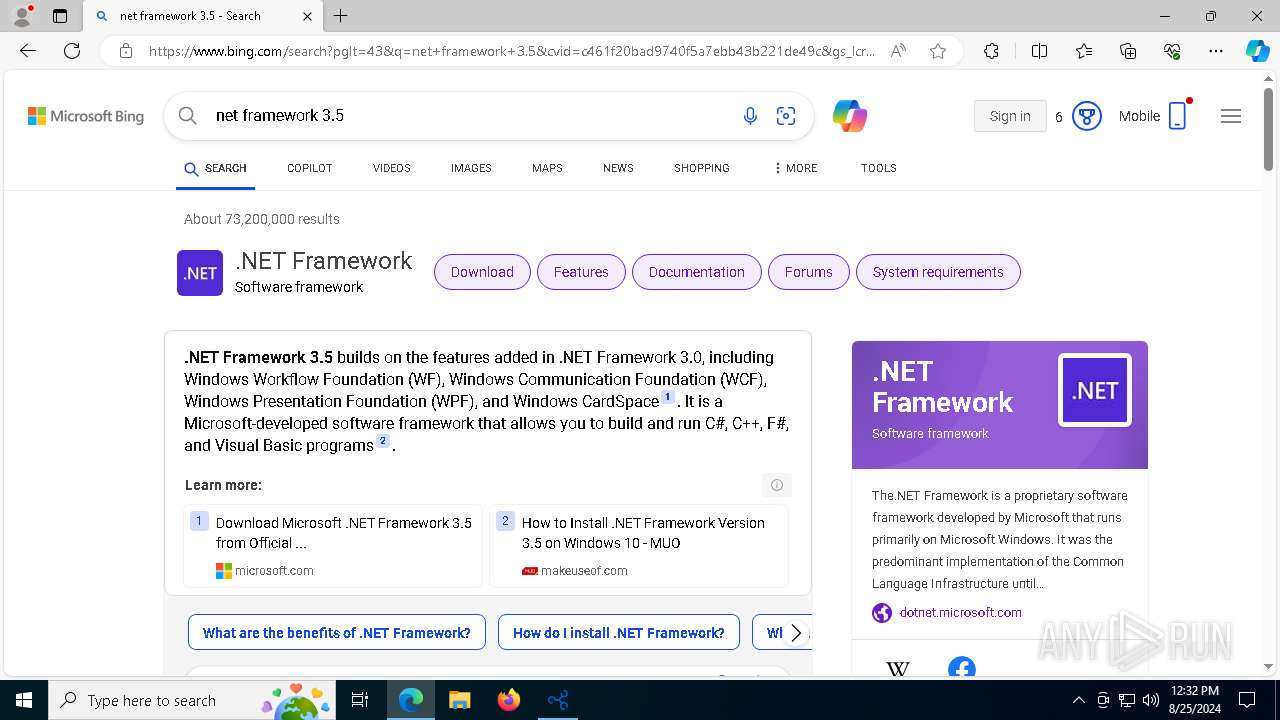The width and height of the screenshot is (1280, 720).
Task: Click the Mobile phone icon
Action: 1178,116
